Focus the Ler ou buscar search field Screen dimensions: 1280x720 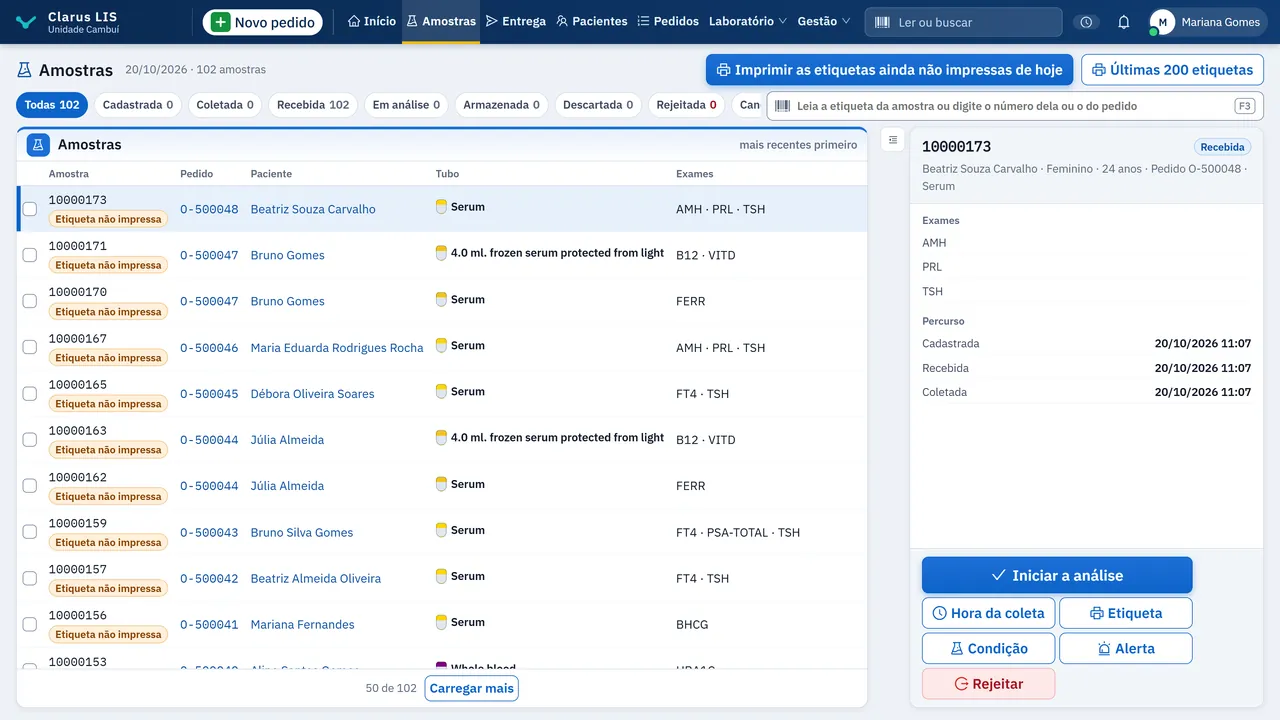(x=964, y=22)
